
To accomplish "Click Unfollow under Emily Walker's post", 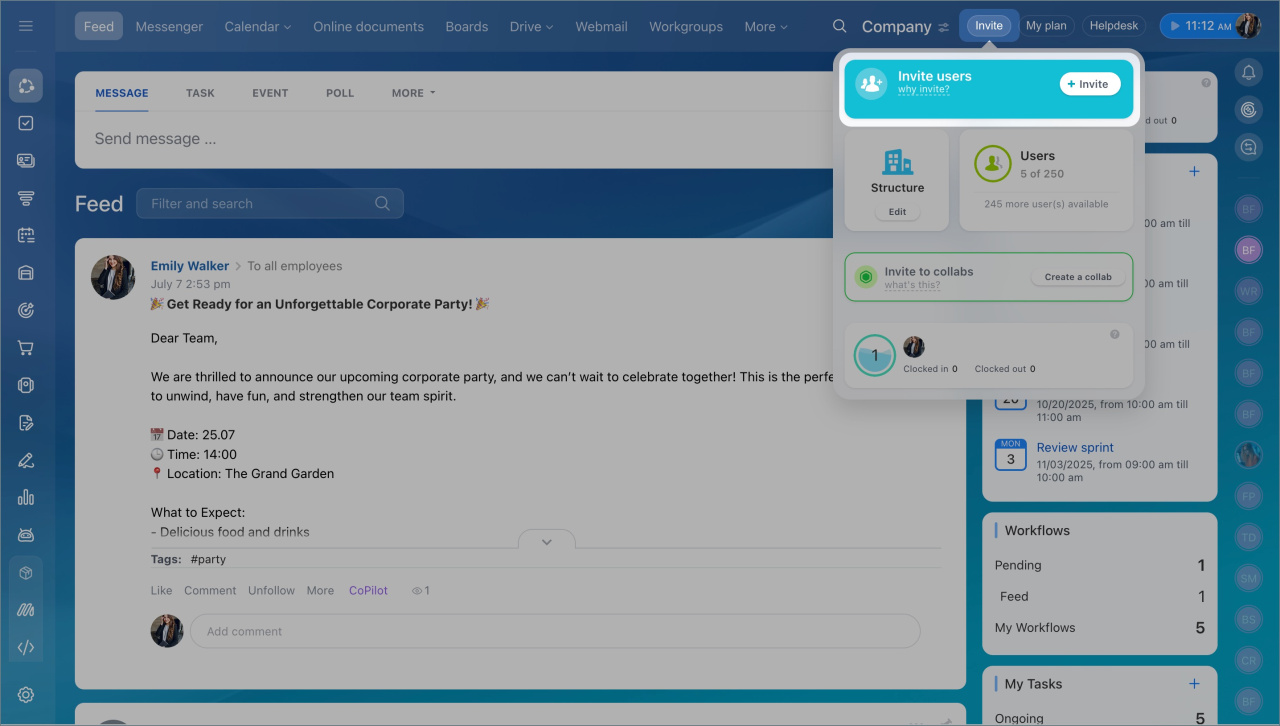I will click(x=271, y=591).
